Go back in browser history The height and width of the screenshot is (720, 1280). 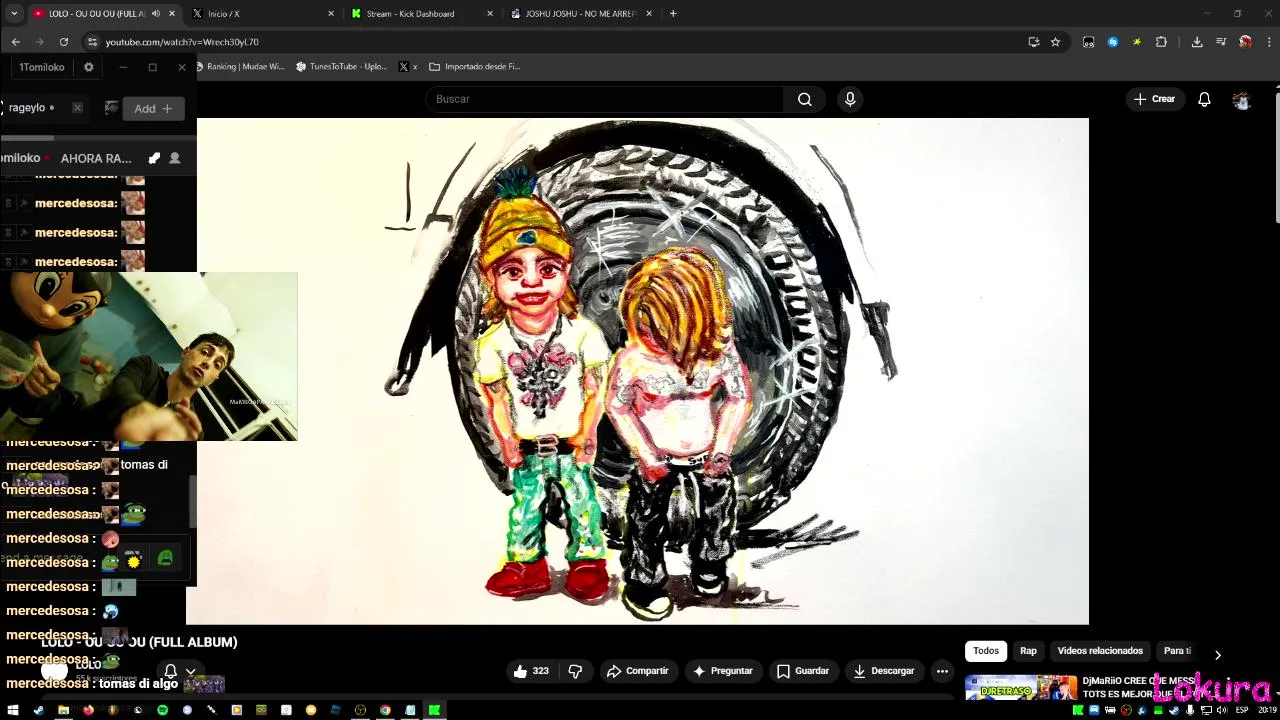click(x=15, y=42)
